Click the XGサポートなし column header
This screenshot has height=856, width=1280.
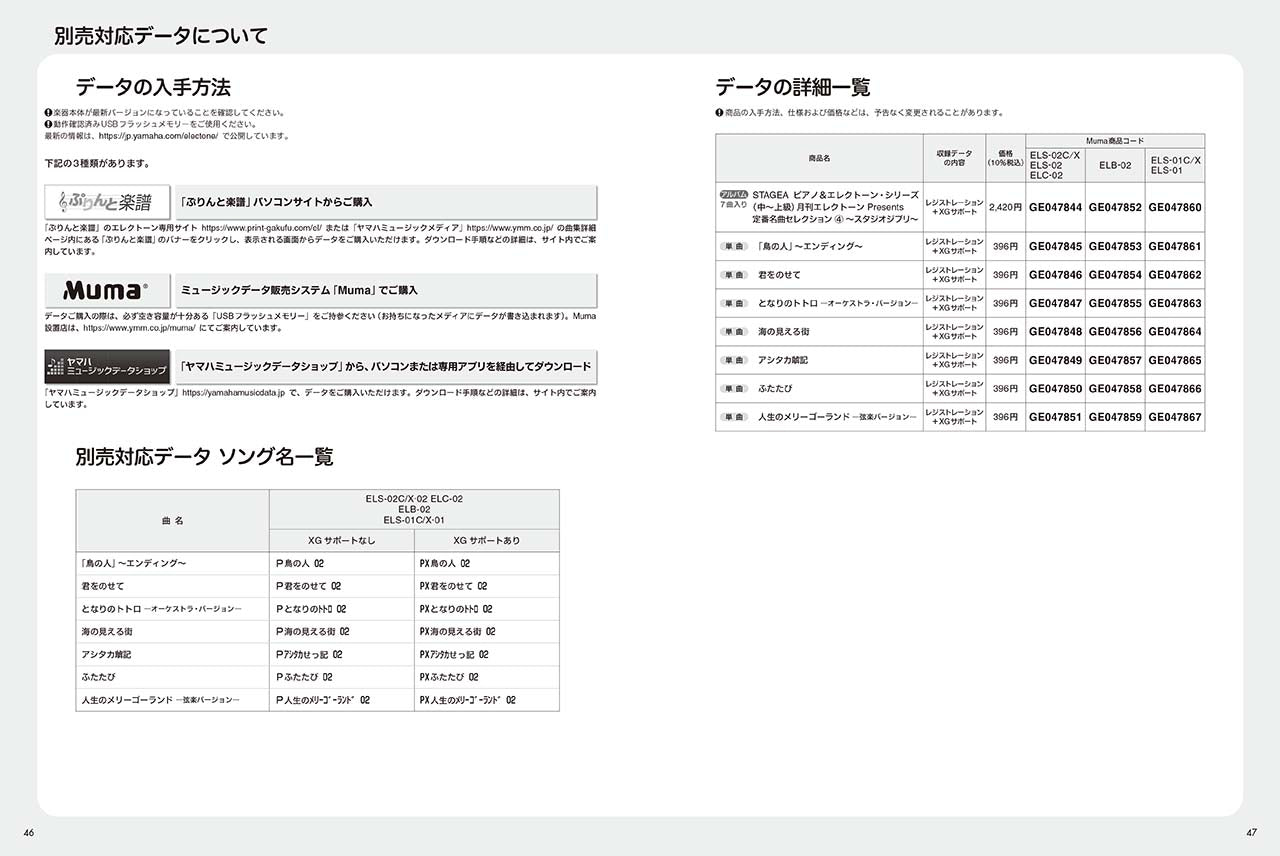342,541
